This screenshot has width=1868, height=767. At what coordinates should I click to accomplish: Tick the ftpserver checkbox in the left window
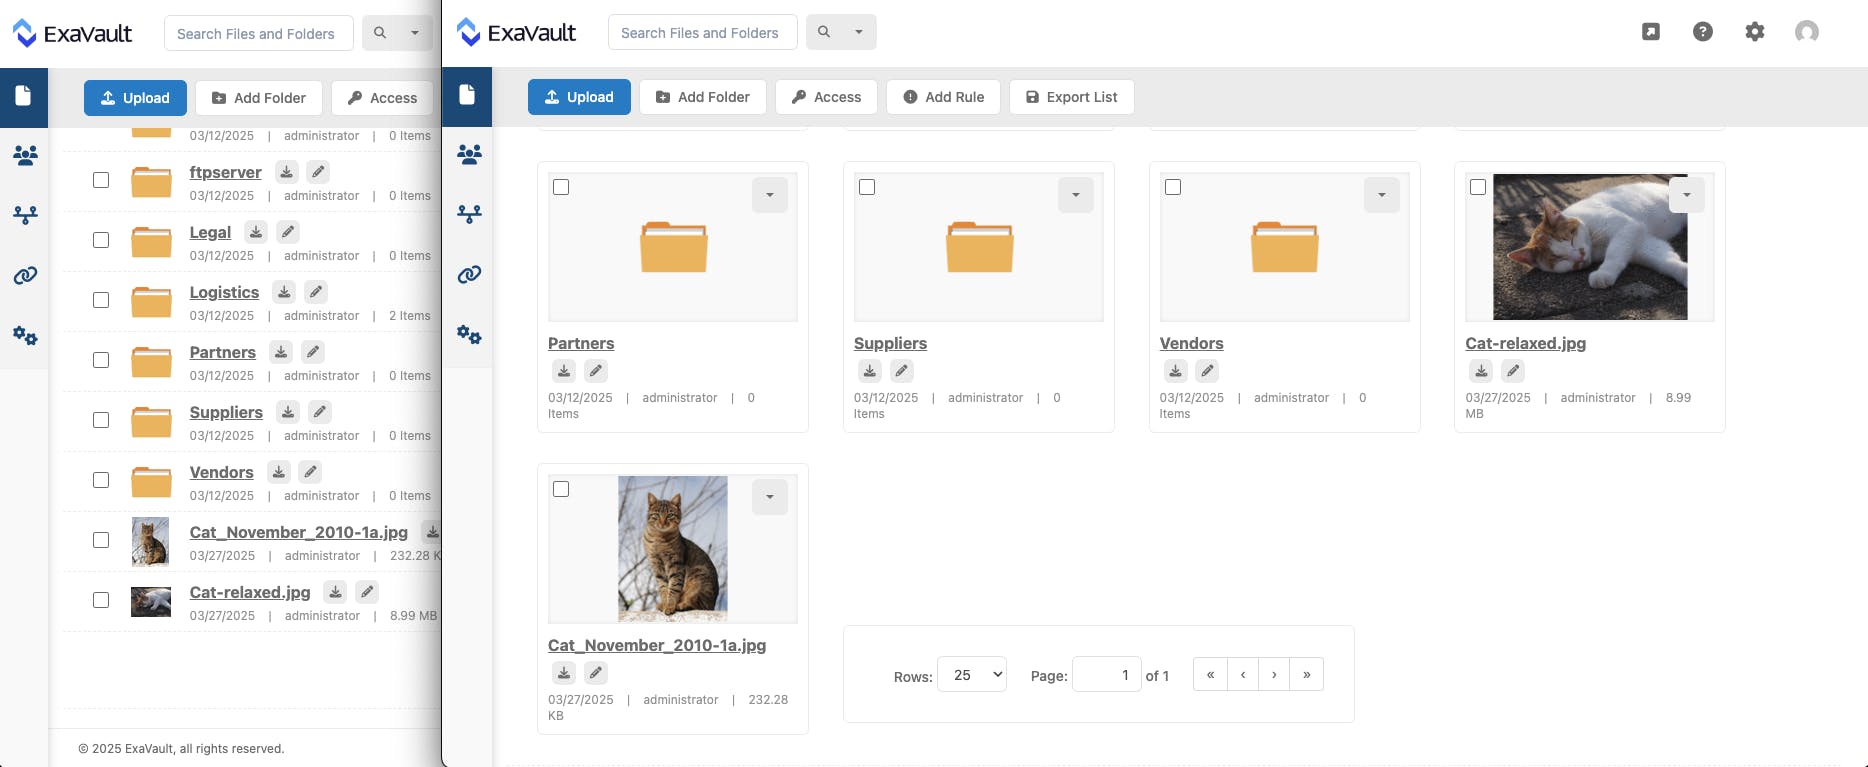(x=101, y=180)
